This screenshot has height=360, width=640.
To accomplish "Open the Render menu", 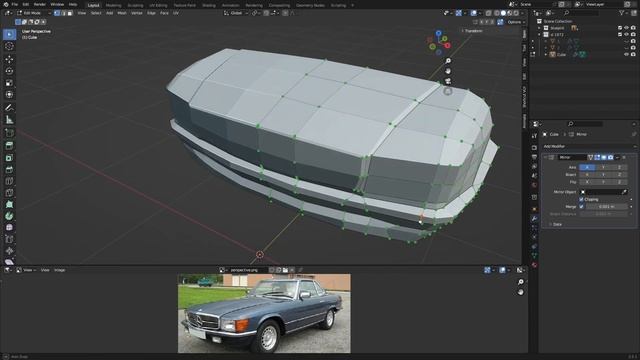I will point(40,4).
